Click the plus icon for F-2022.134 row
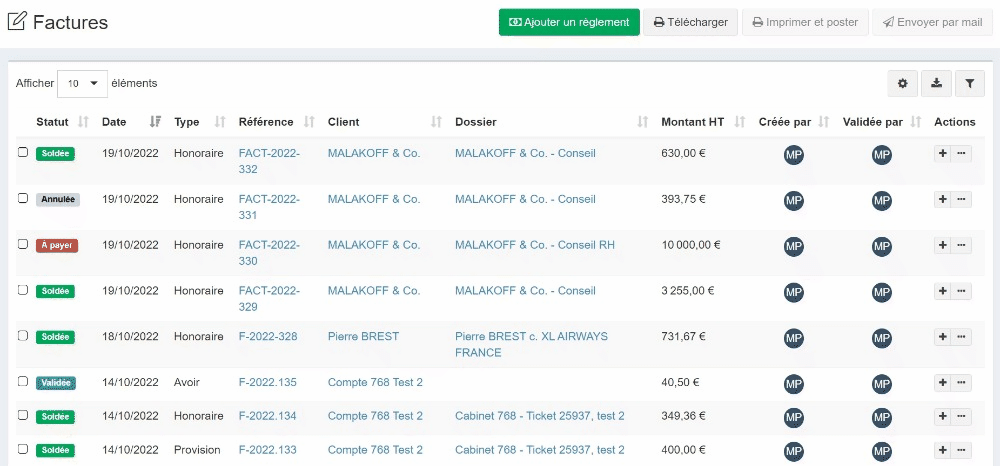This screenshot has height=466, width=1000. click(x=943, y=416)
